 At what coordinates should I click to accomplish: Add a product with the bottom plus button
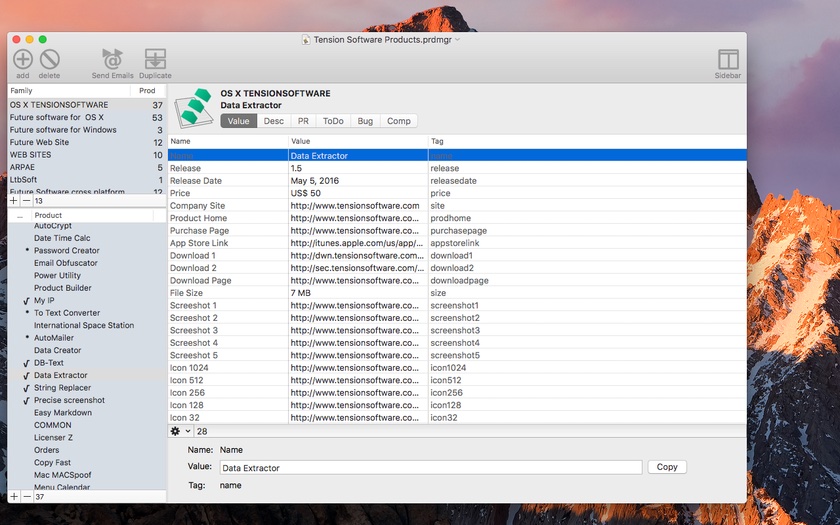14,497
